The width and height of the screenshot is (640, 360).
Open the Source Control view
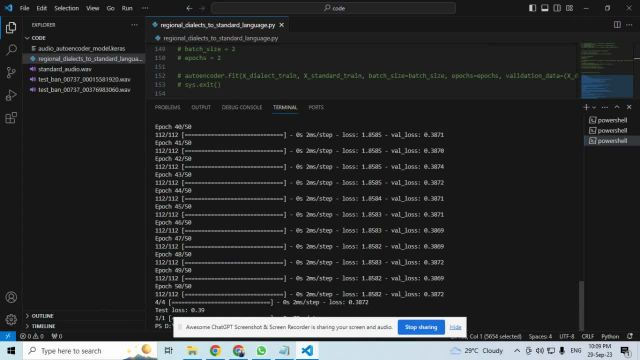point(11,73)
